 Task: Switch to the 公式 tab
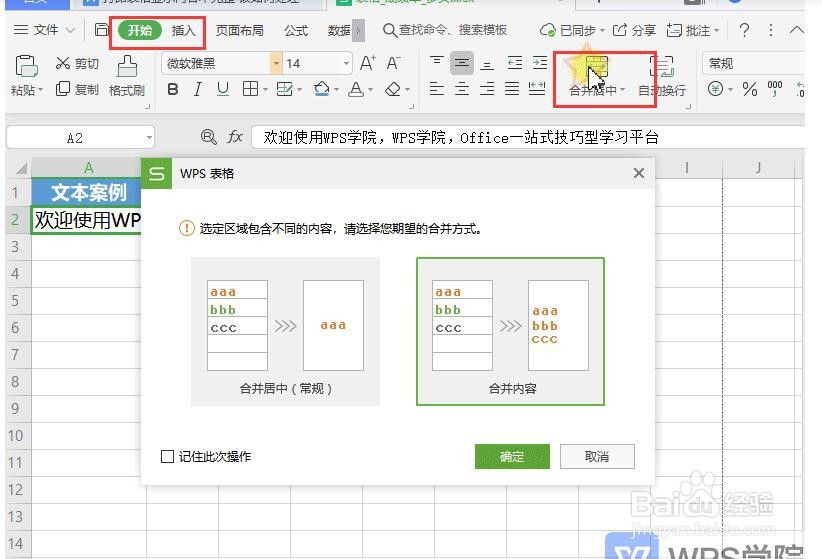click(x=296, y=30)
